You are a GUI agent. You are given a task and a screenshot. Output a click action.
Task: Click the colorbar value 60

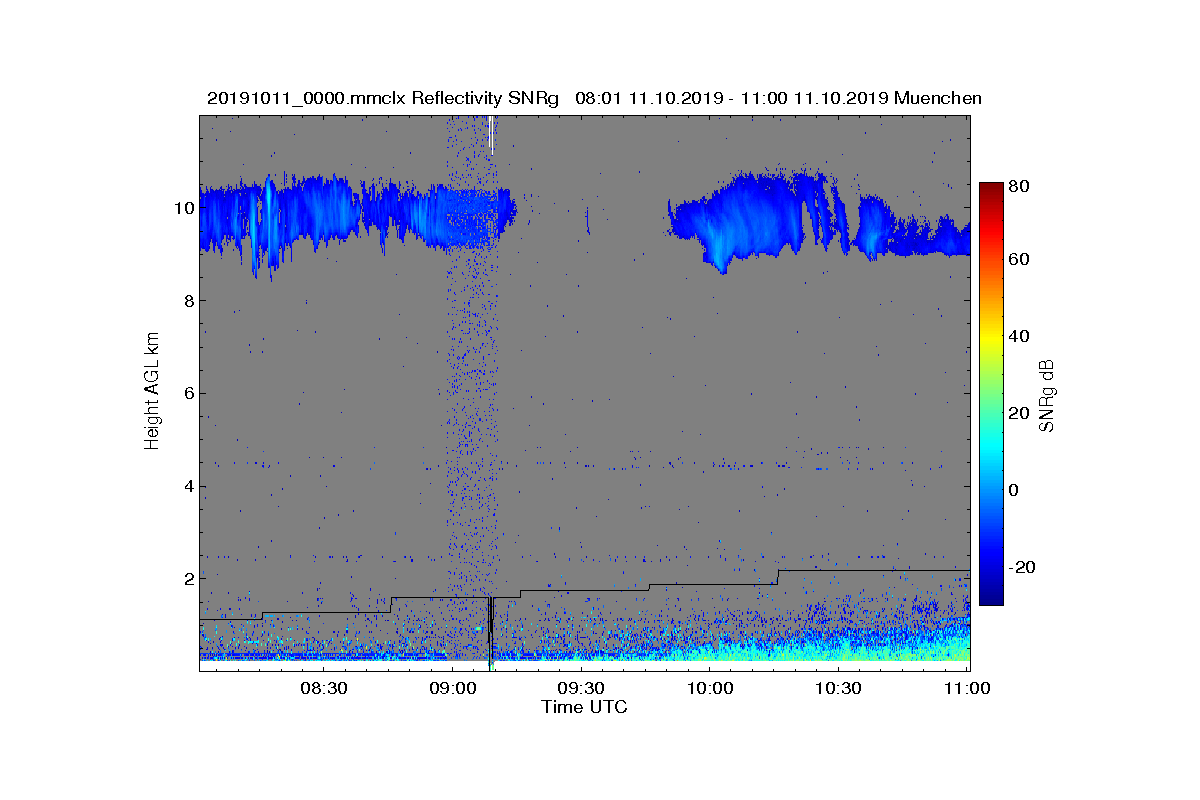pos(1021,260)
